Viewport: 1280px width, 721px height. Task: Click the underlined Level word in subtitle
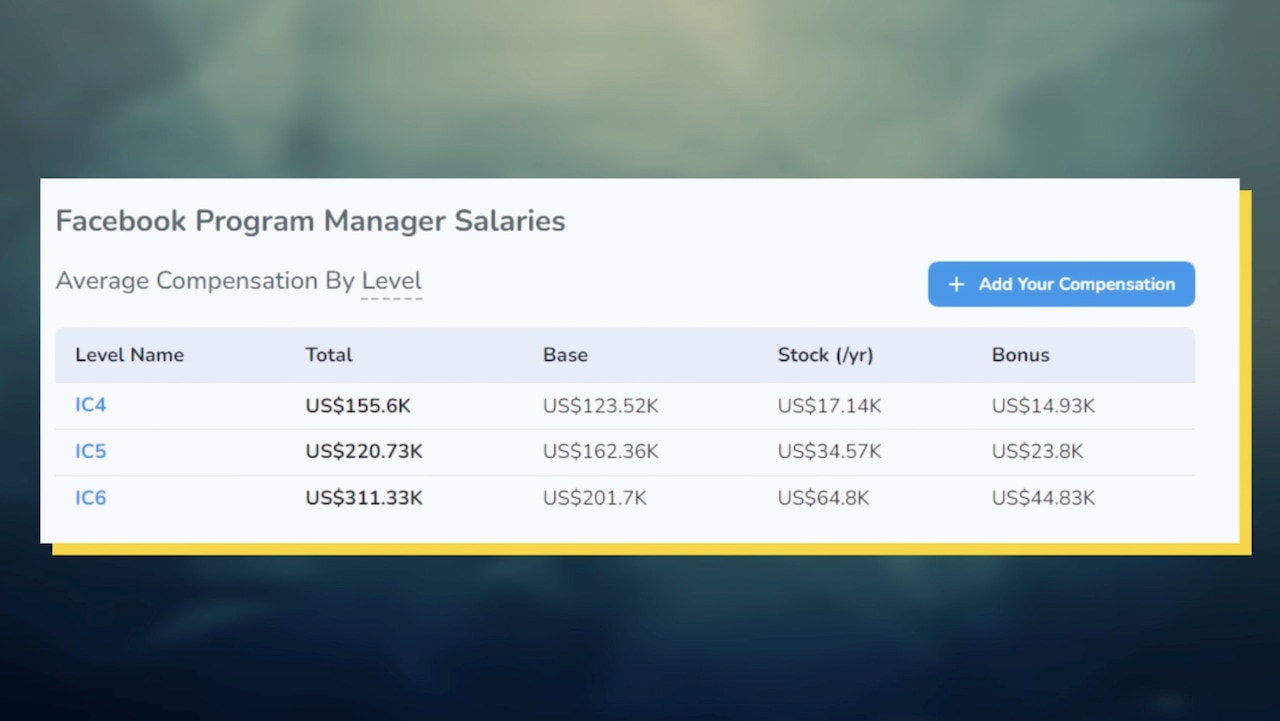[x=392, y=281]
